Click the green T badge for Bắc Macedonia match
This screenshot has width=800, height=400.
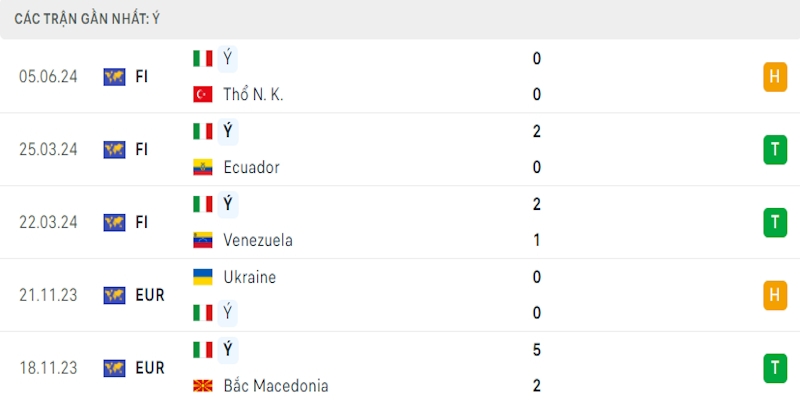point(774,368)
